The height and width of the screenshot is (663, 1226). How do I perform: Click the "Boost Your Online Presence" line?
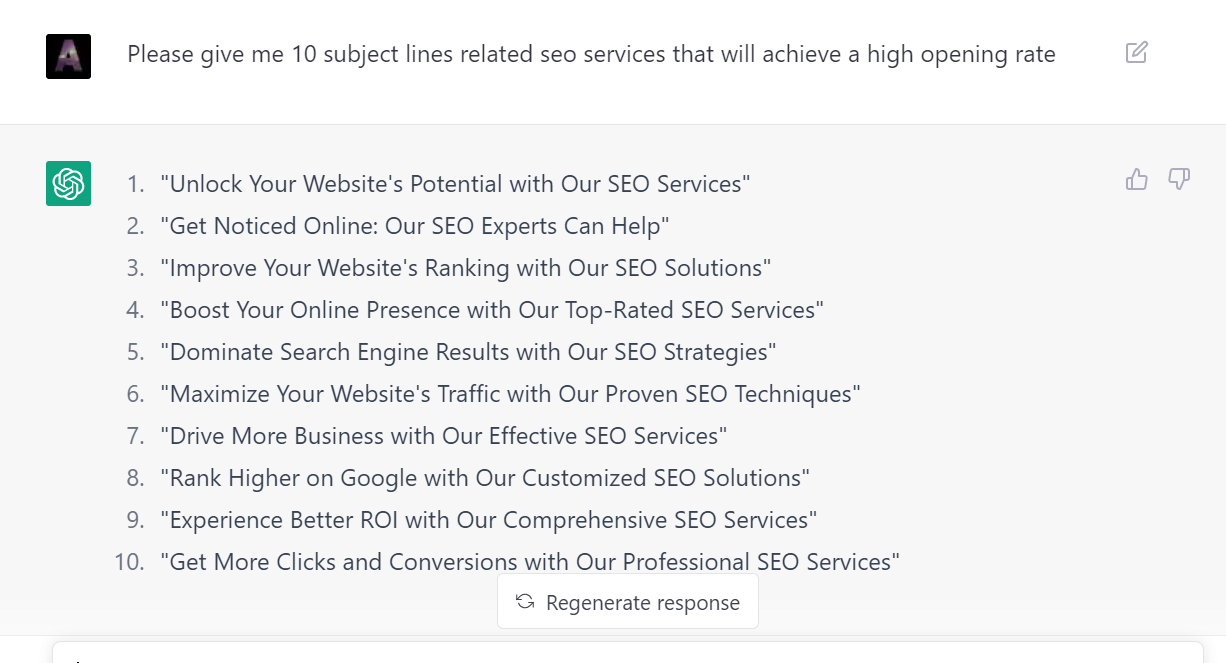point(491,310)
